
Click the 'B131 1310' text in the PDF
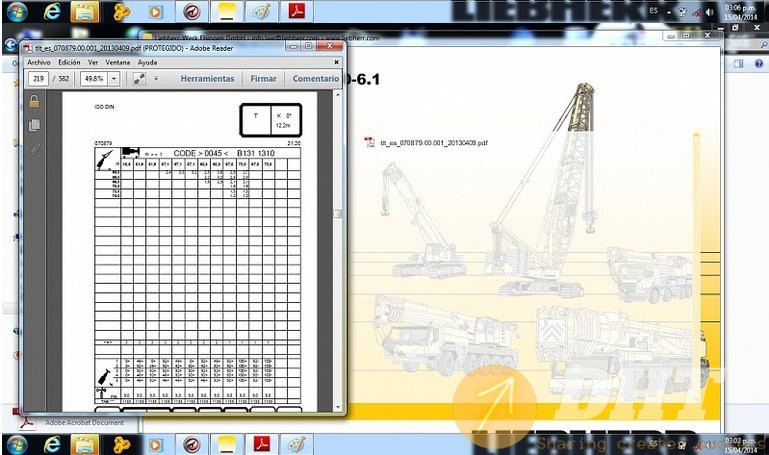click(256, 153)
